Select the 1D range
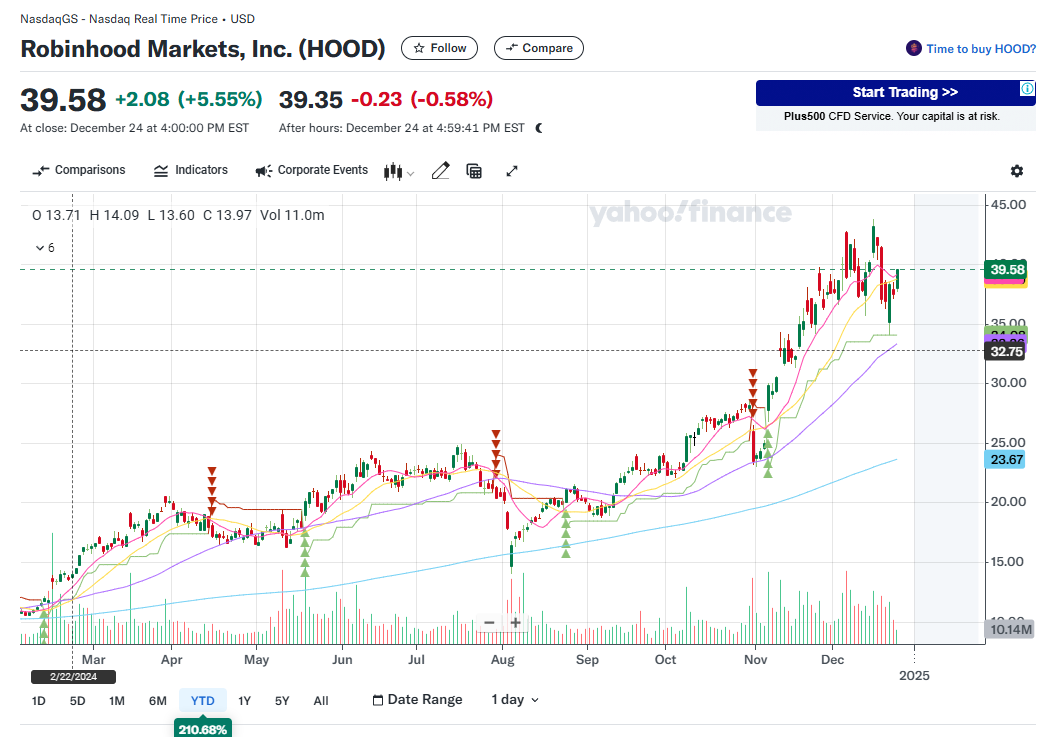Image resolution: width=1042 pixels, height=737 pixels. pos(39,700)
